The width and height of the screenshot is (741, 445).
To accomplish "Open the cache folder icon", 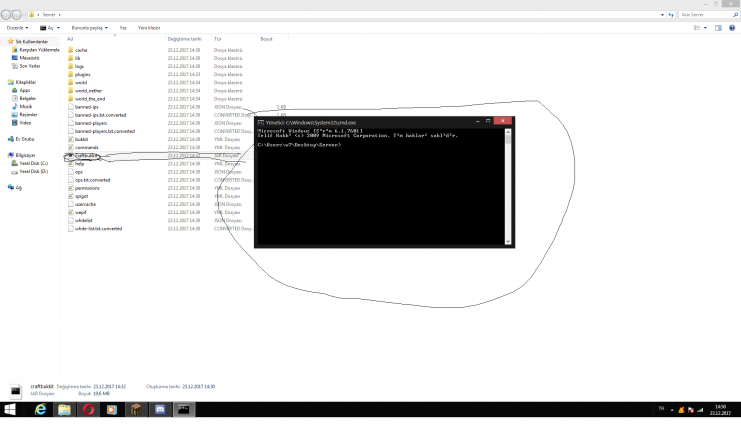I will pos(70,50).
